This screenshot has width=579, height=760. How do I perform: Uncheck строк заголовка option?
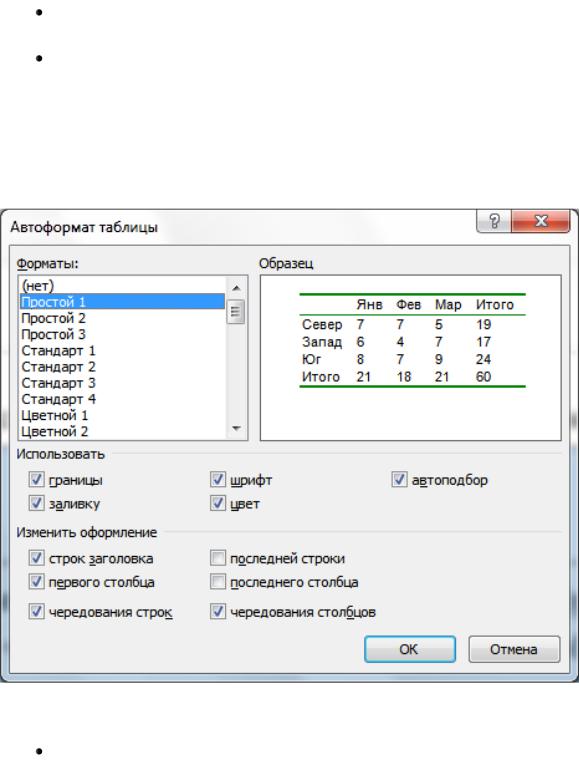pos(36,558)
